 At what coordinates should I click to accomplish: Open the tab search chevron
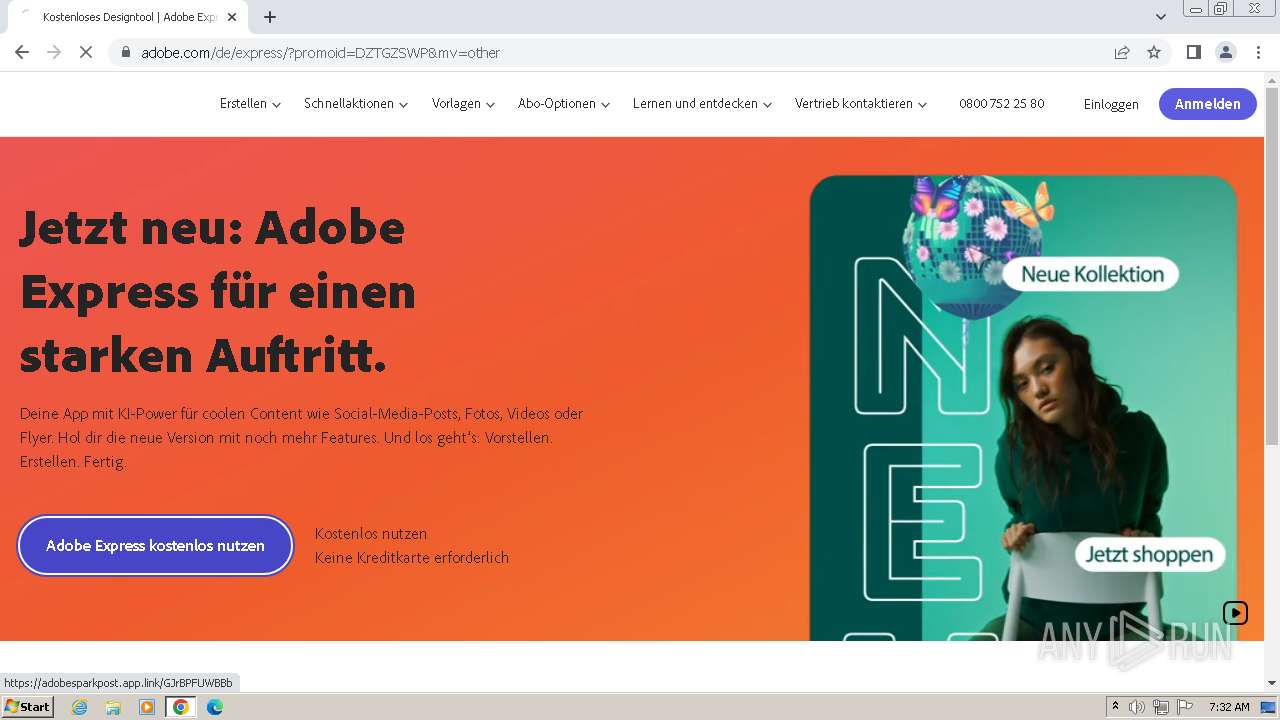(1161, 17)
